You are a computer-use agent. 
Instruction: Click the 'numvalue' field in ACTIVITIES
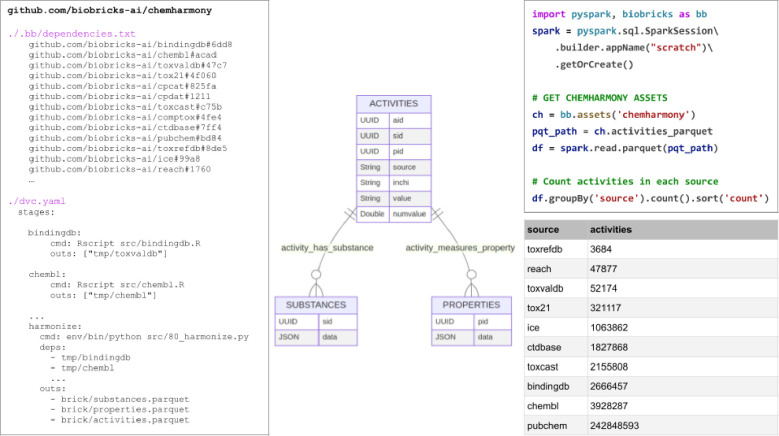point(410,214)
